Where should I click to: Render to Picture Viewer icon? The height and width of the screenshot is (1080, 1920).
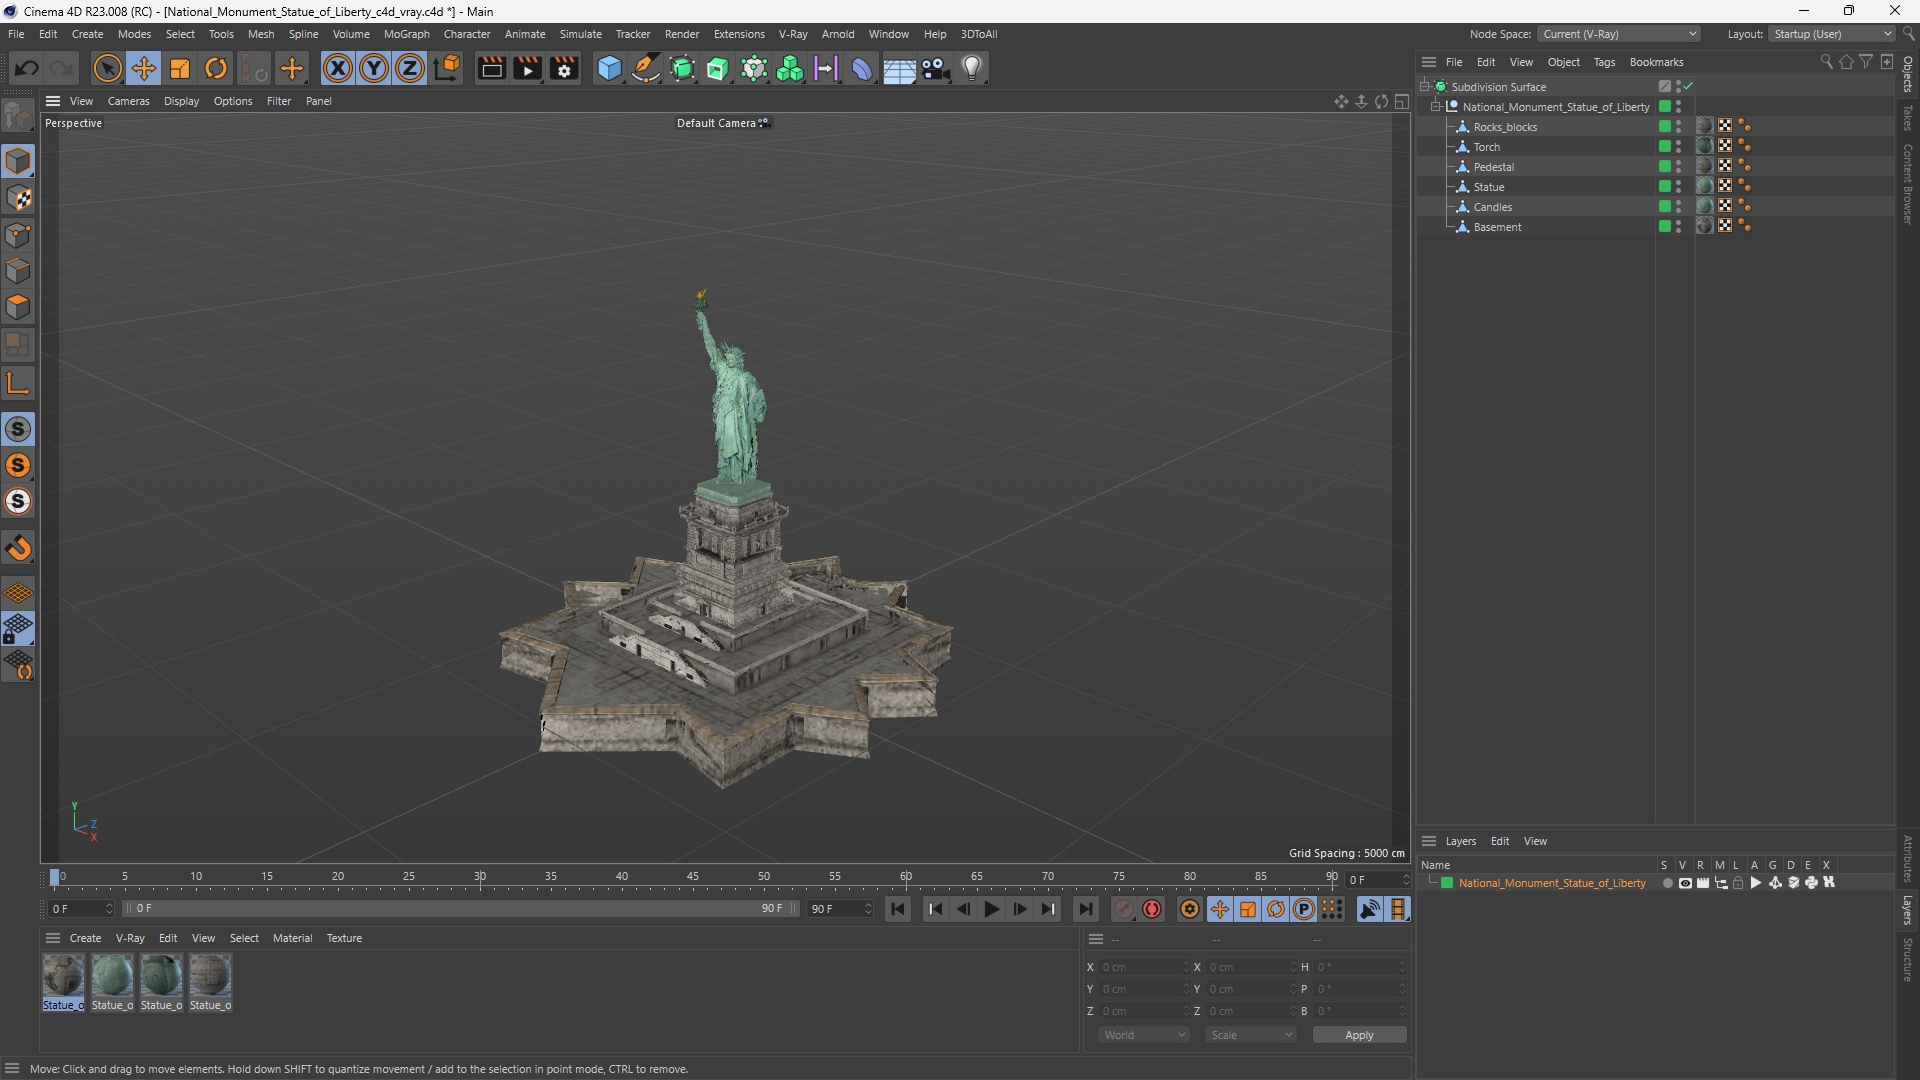[x=527, y=68]
